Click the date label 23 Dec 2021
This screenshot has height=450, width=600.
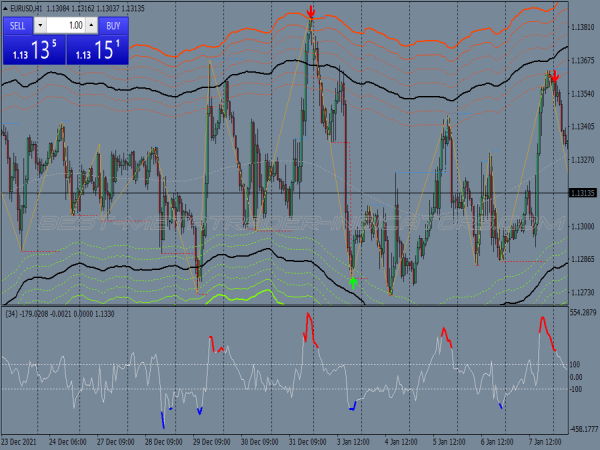tap(19, 442)
